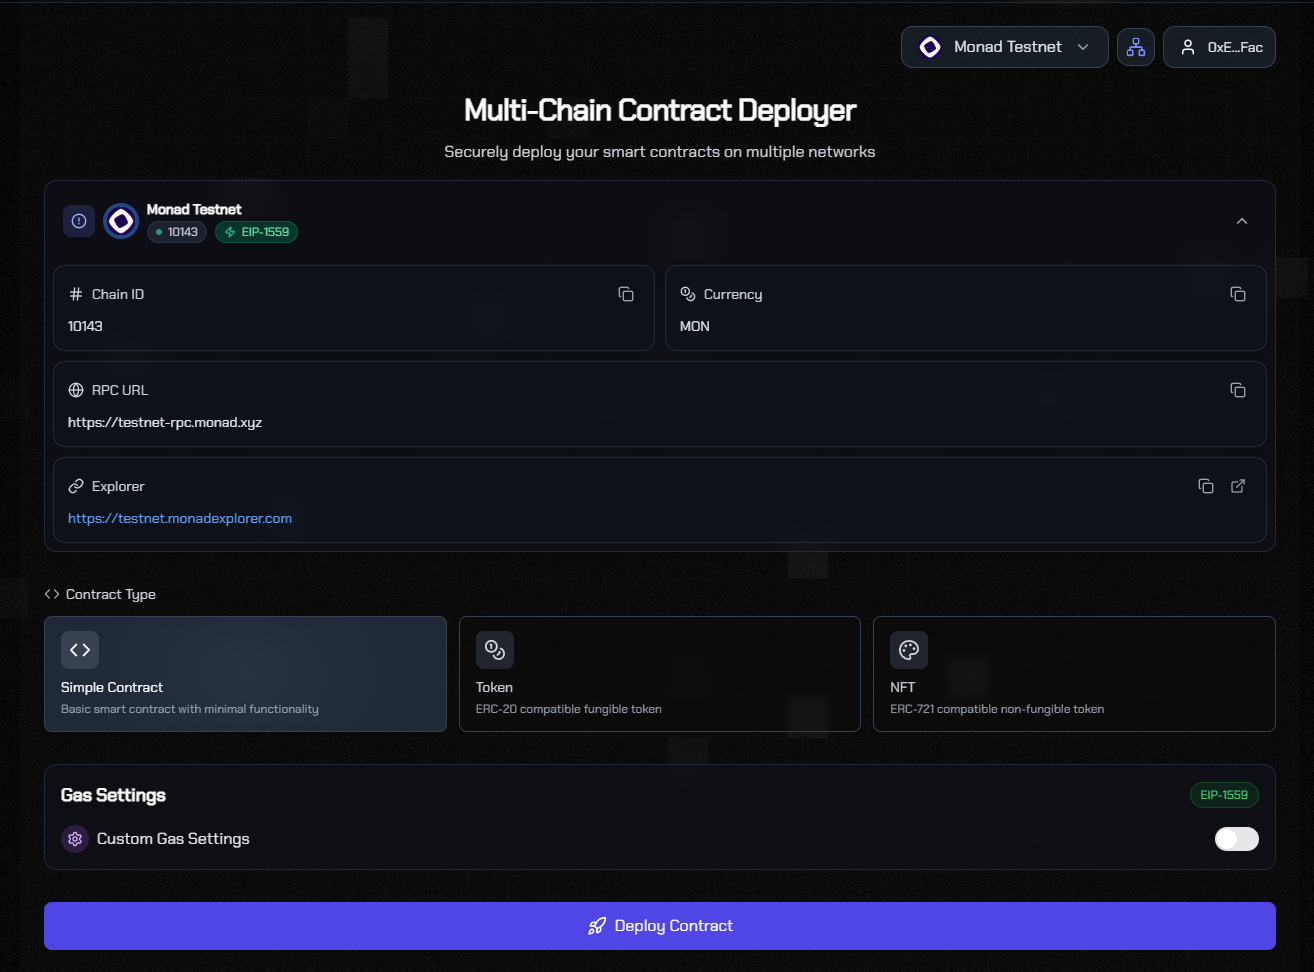Image resolution: width=1314 pixels, height=972 pixels.
Task: Select the NFT contract type card
Action: click(x=1074, y=674)
